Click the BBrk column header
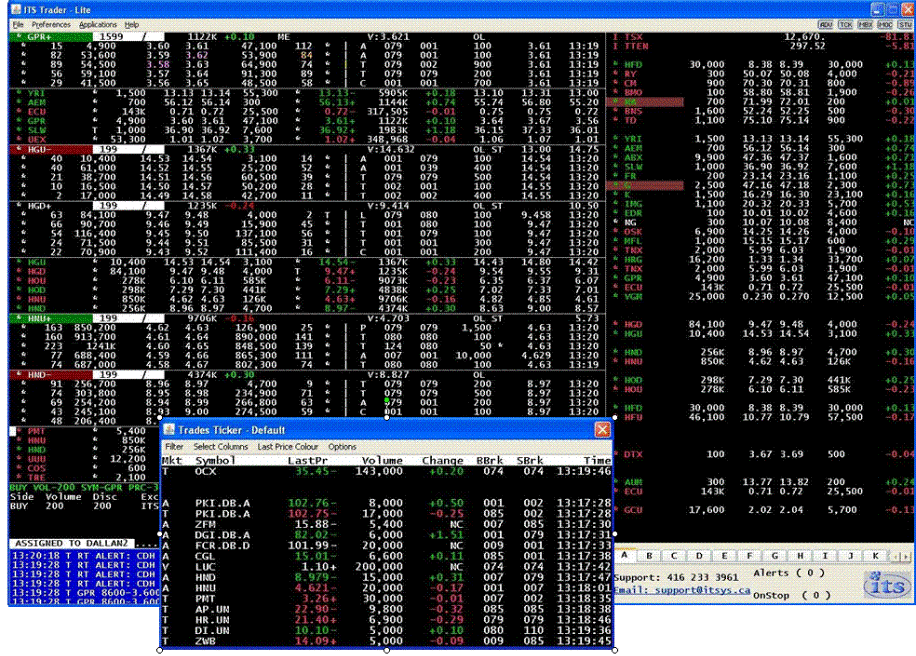 click(x=489, y=460)
